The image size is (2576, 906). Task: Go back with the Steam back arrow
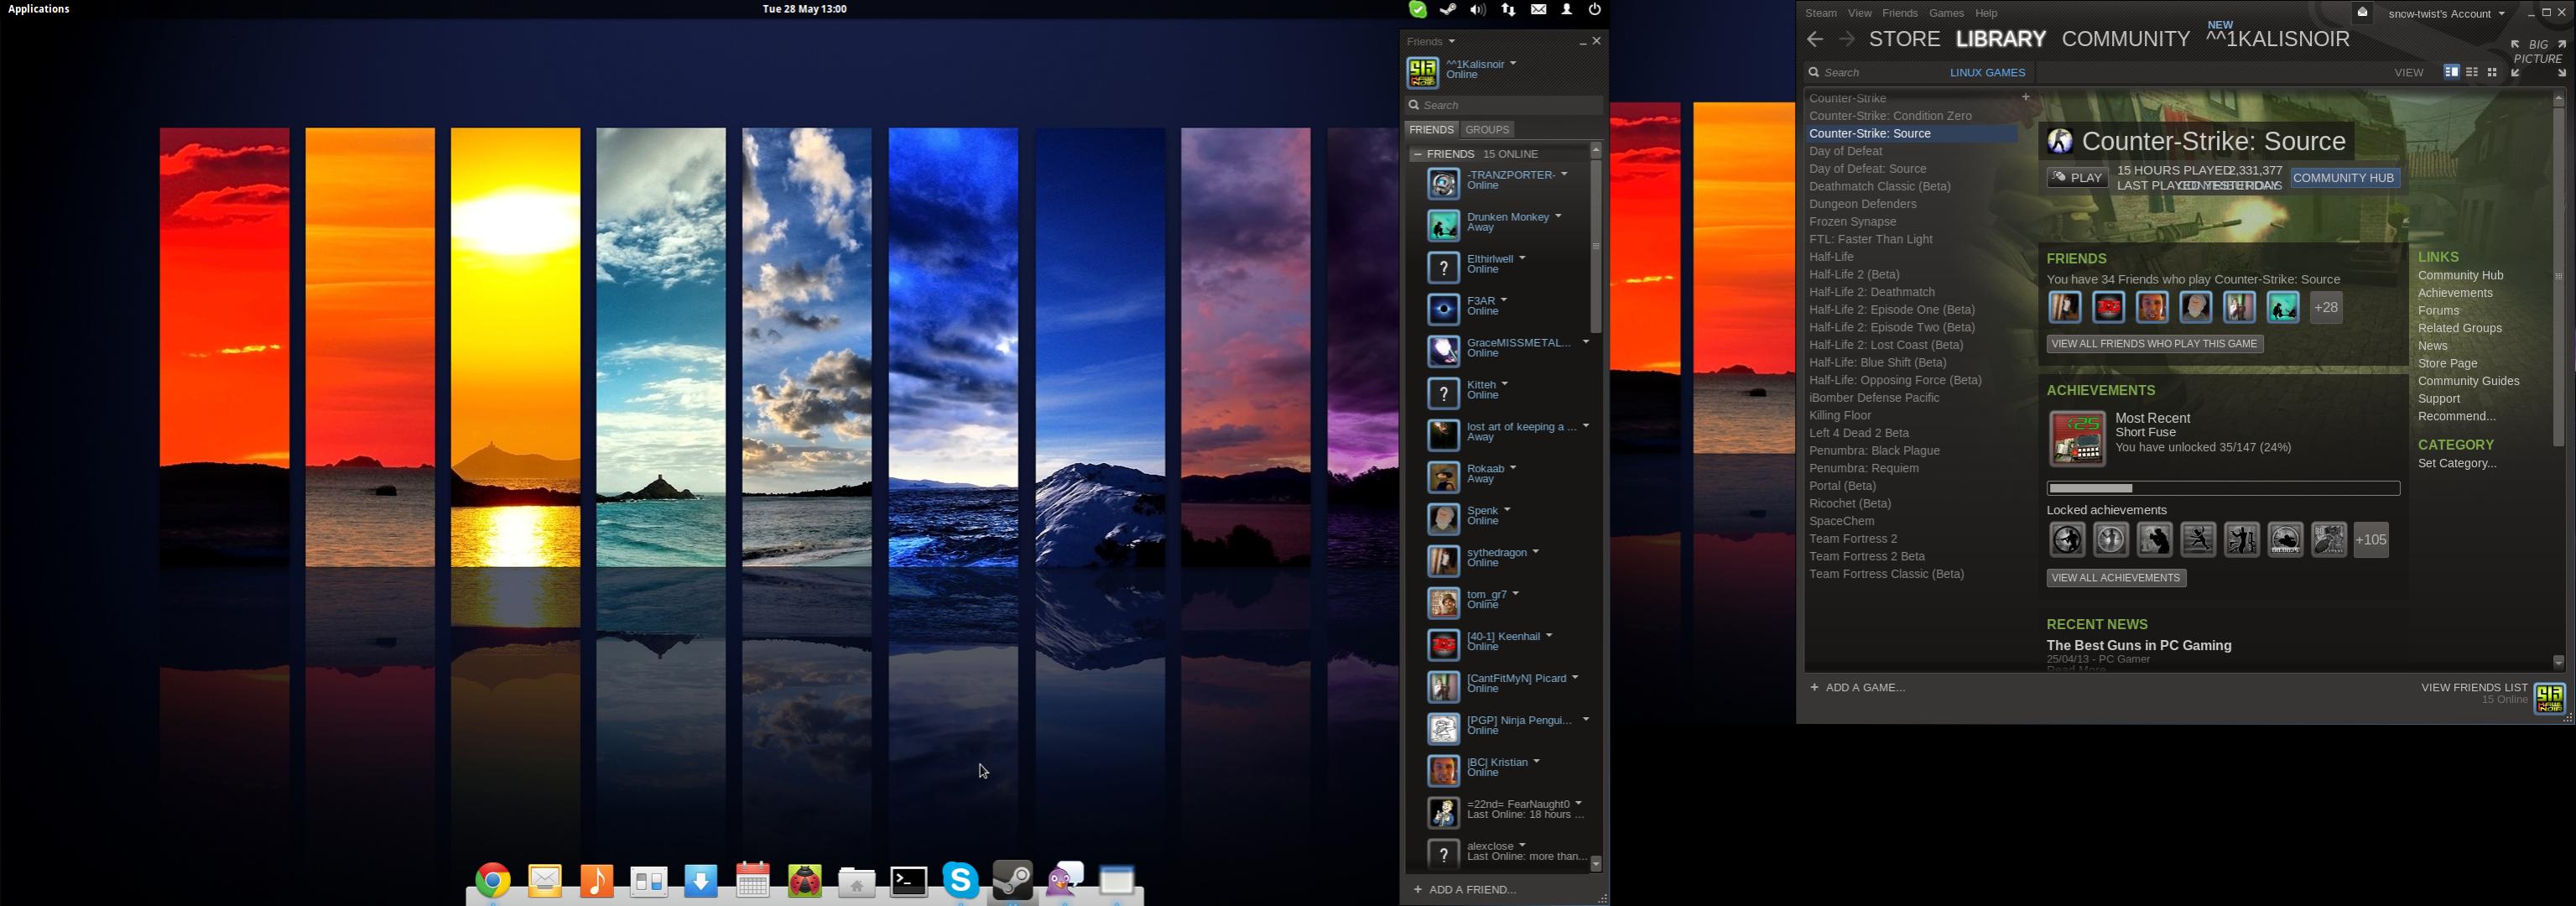point(1815,39)
